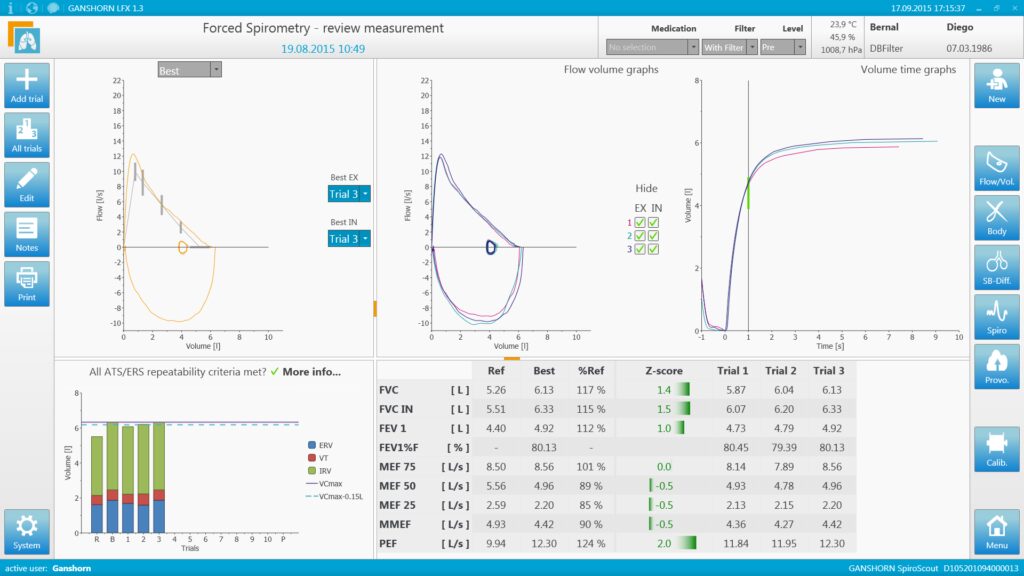
Task: Click the FVC Z-score bar of 1.4
Action: point(683,390)
